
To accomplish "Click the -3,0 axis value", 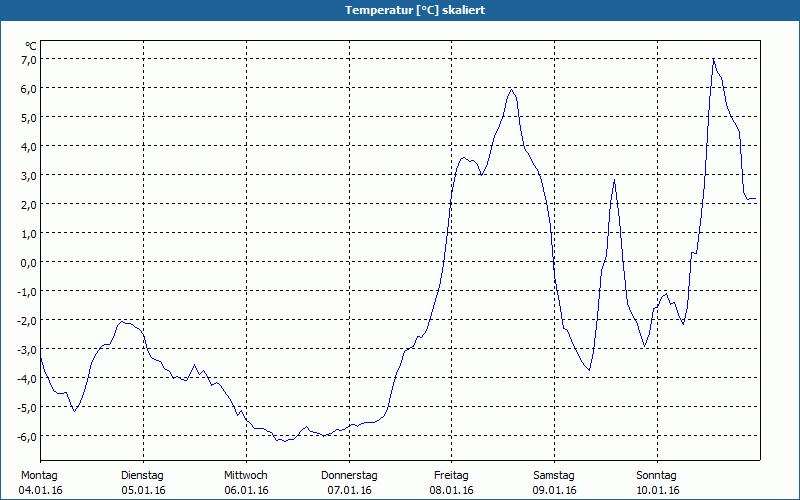I will pyautogui.click(x=28, y=350).
